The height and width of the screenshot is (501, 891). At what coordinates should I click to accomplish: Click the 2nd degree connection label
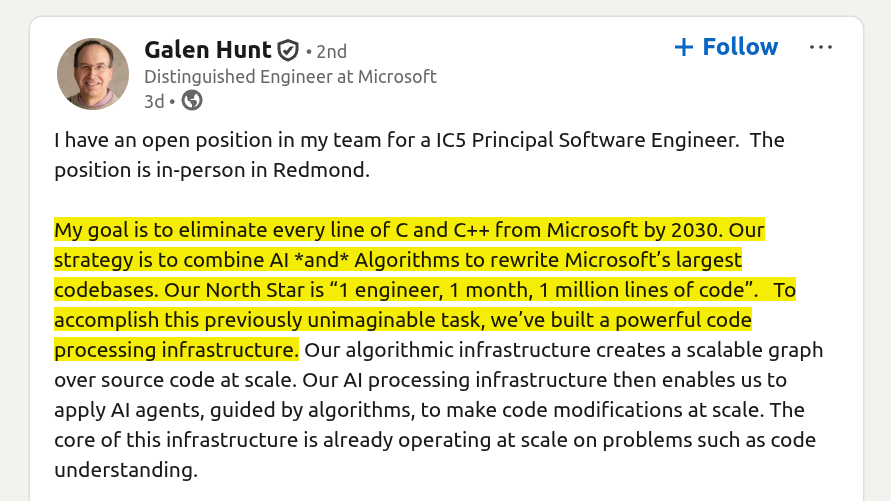pos(331,51)
